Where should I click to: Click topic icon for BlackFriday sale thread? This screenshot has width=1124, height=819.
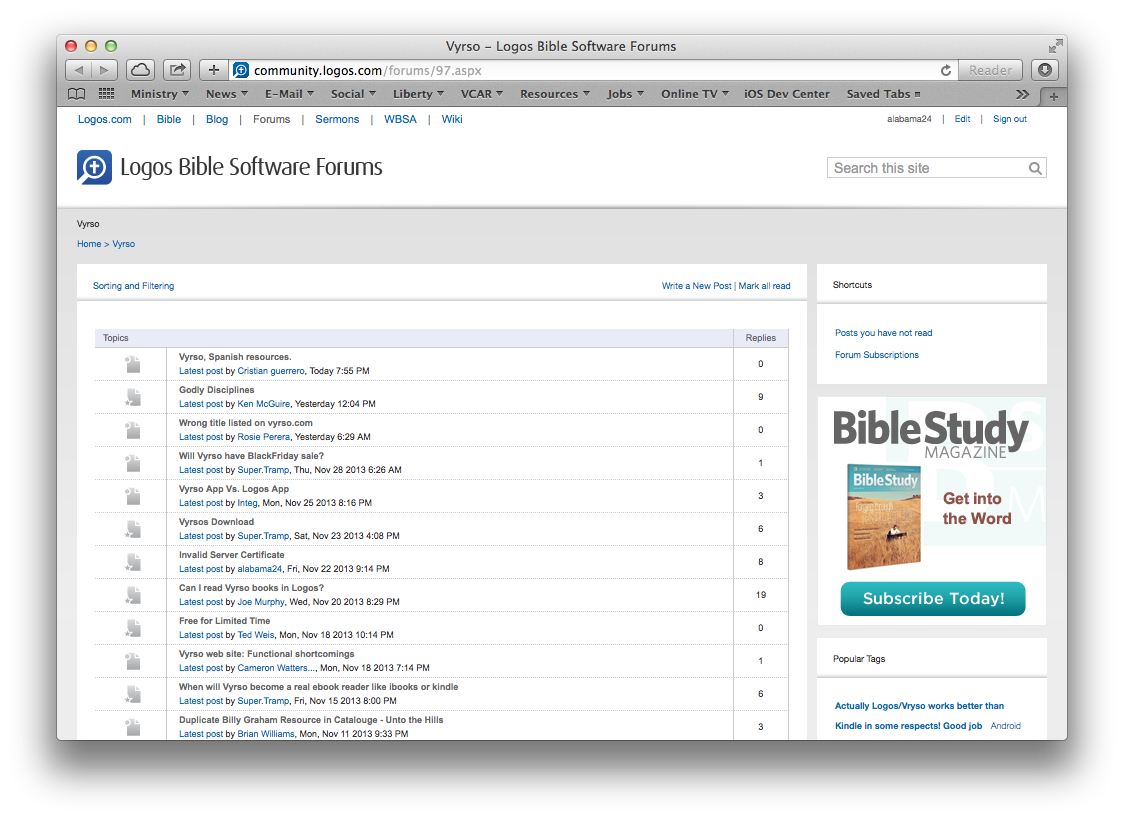pos(133,463)
